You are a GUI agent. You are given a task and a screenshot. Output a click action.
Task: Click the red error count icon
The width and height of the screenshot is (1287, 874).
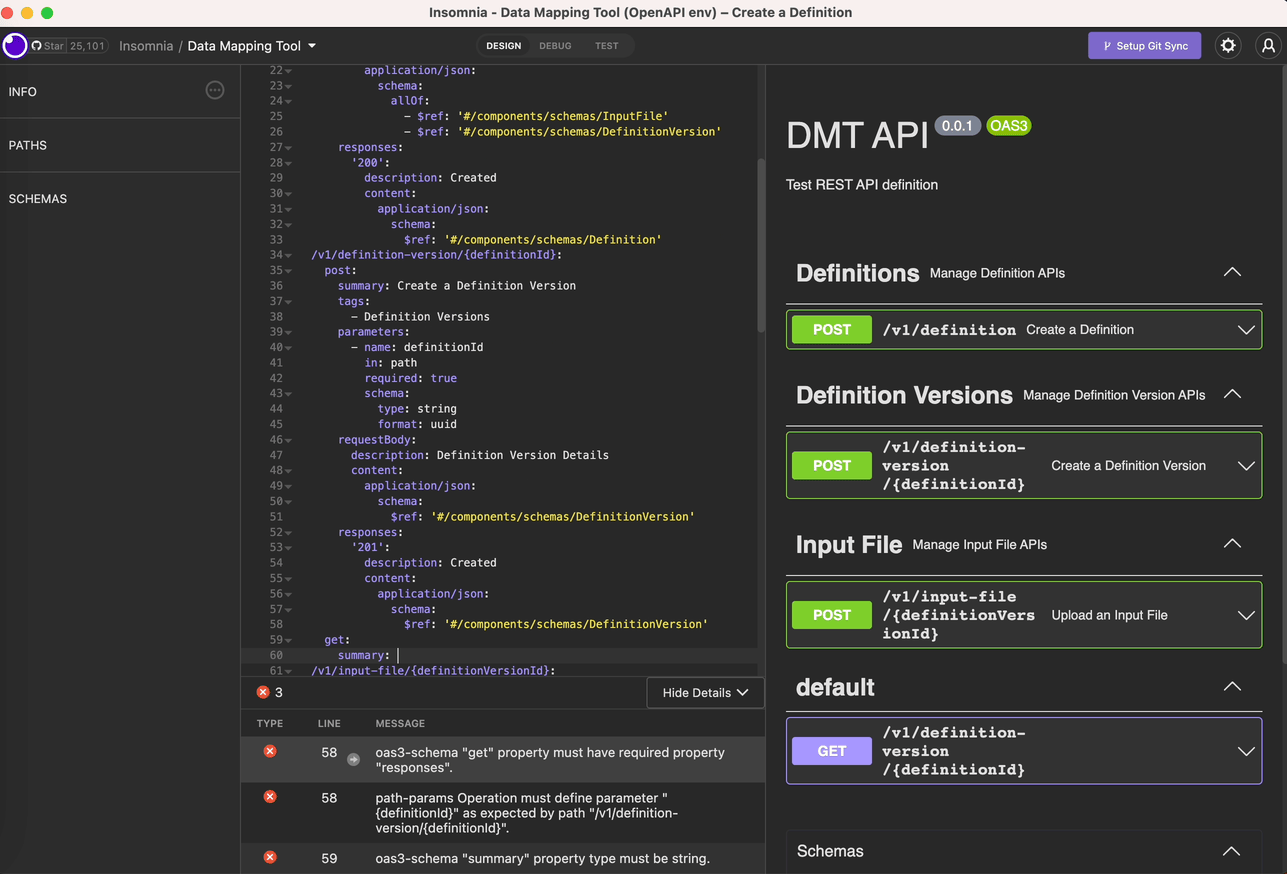[263, 692]
